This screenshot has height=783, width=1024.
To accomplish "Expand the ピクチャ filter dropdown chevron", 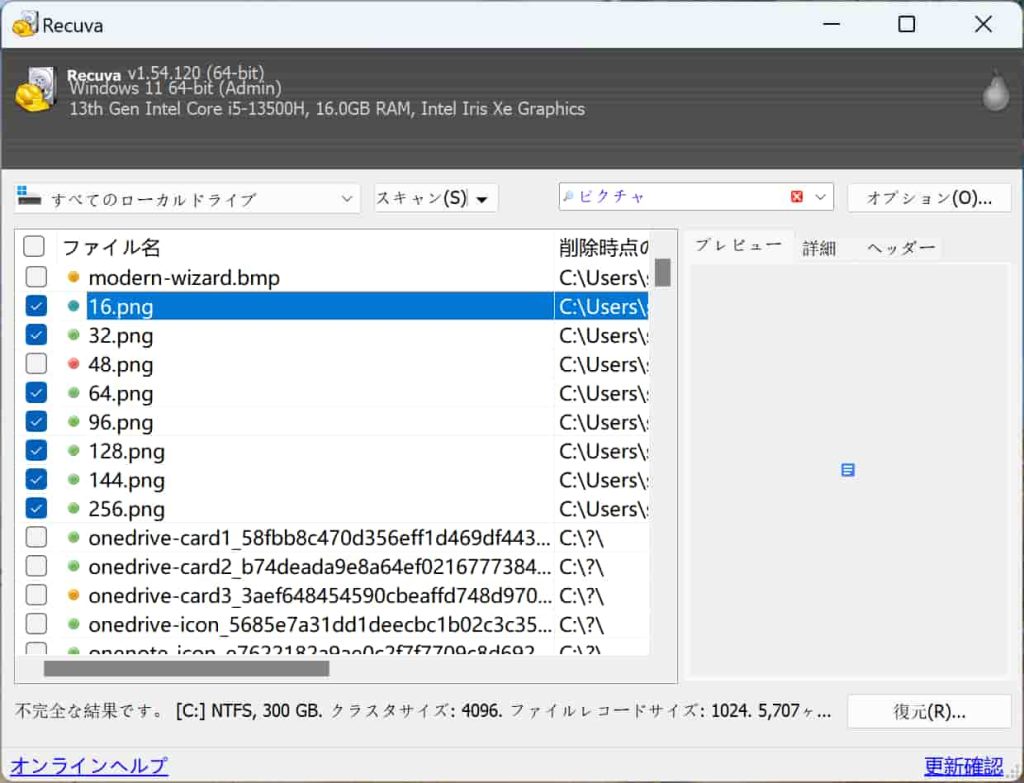I will [821, 197].
